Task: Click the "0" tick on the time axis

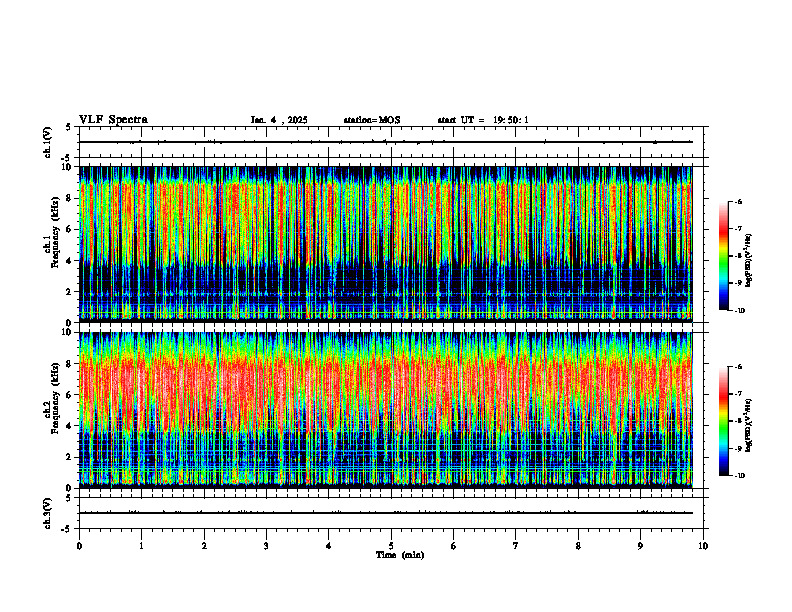Action: (x=79, y=546)
